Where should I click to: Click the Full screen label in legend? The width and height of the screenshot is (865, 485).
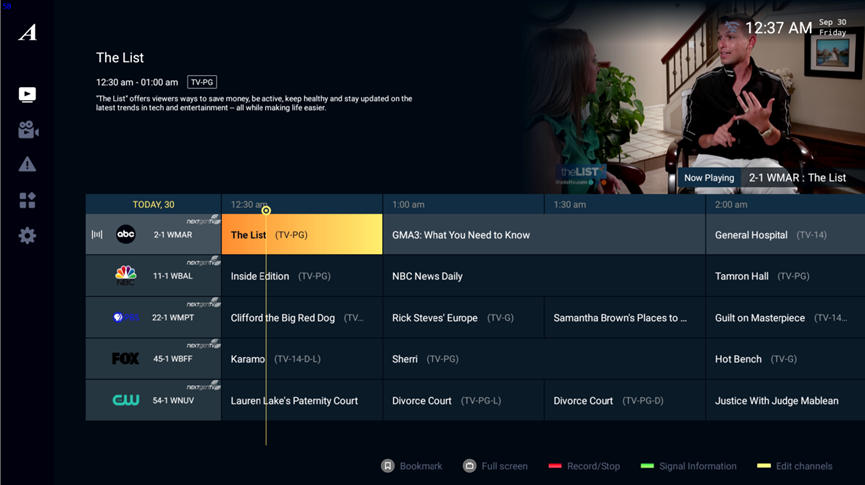click(x=504, y=466)
